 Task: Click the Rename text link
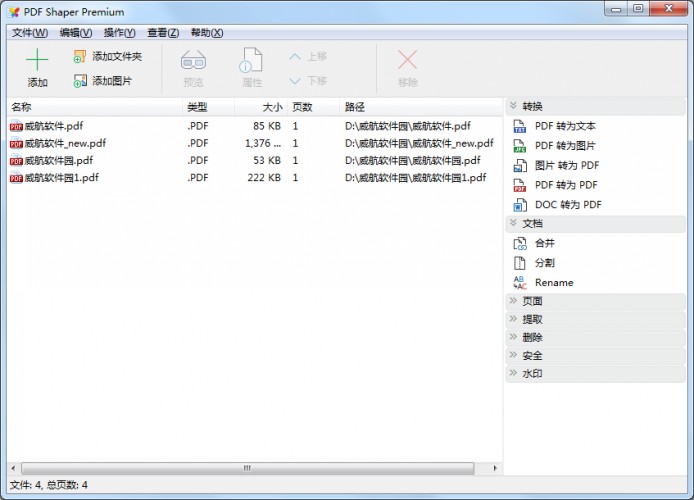pos(554,282)
